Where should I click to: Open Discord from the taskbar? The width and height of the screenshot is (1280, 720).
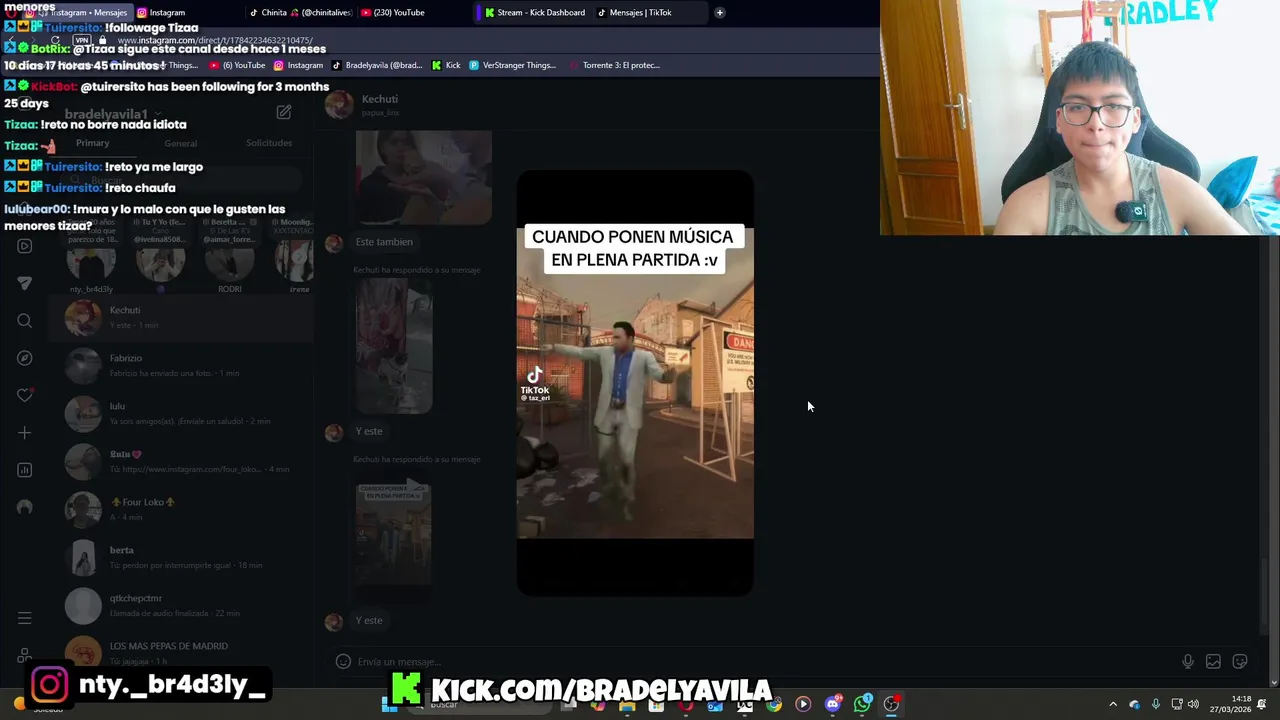point(833,704)
